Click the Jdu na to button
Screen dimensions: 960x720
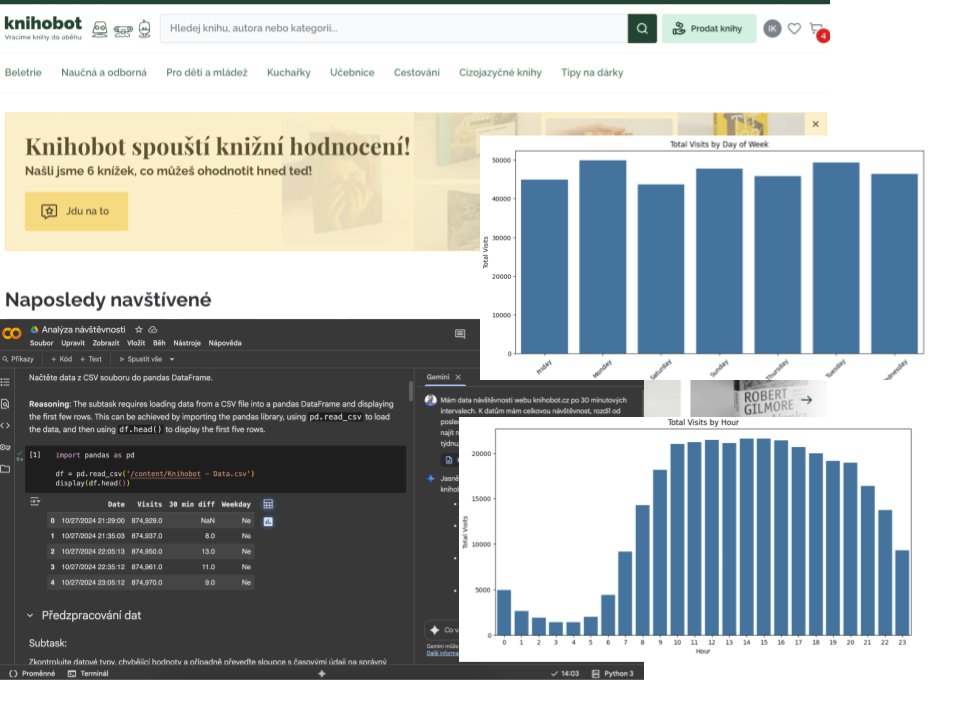(77, 211)
